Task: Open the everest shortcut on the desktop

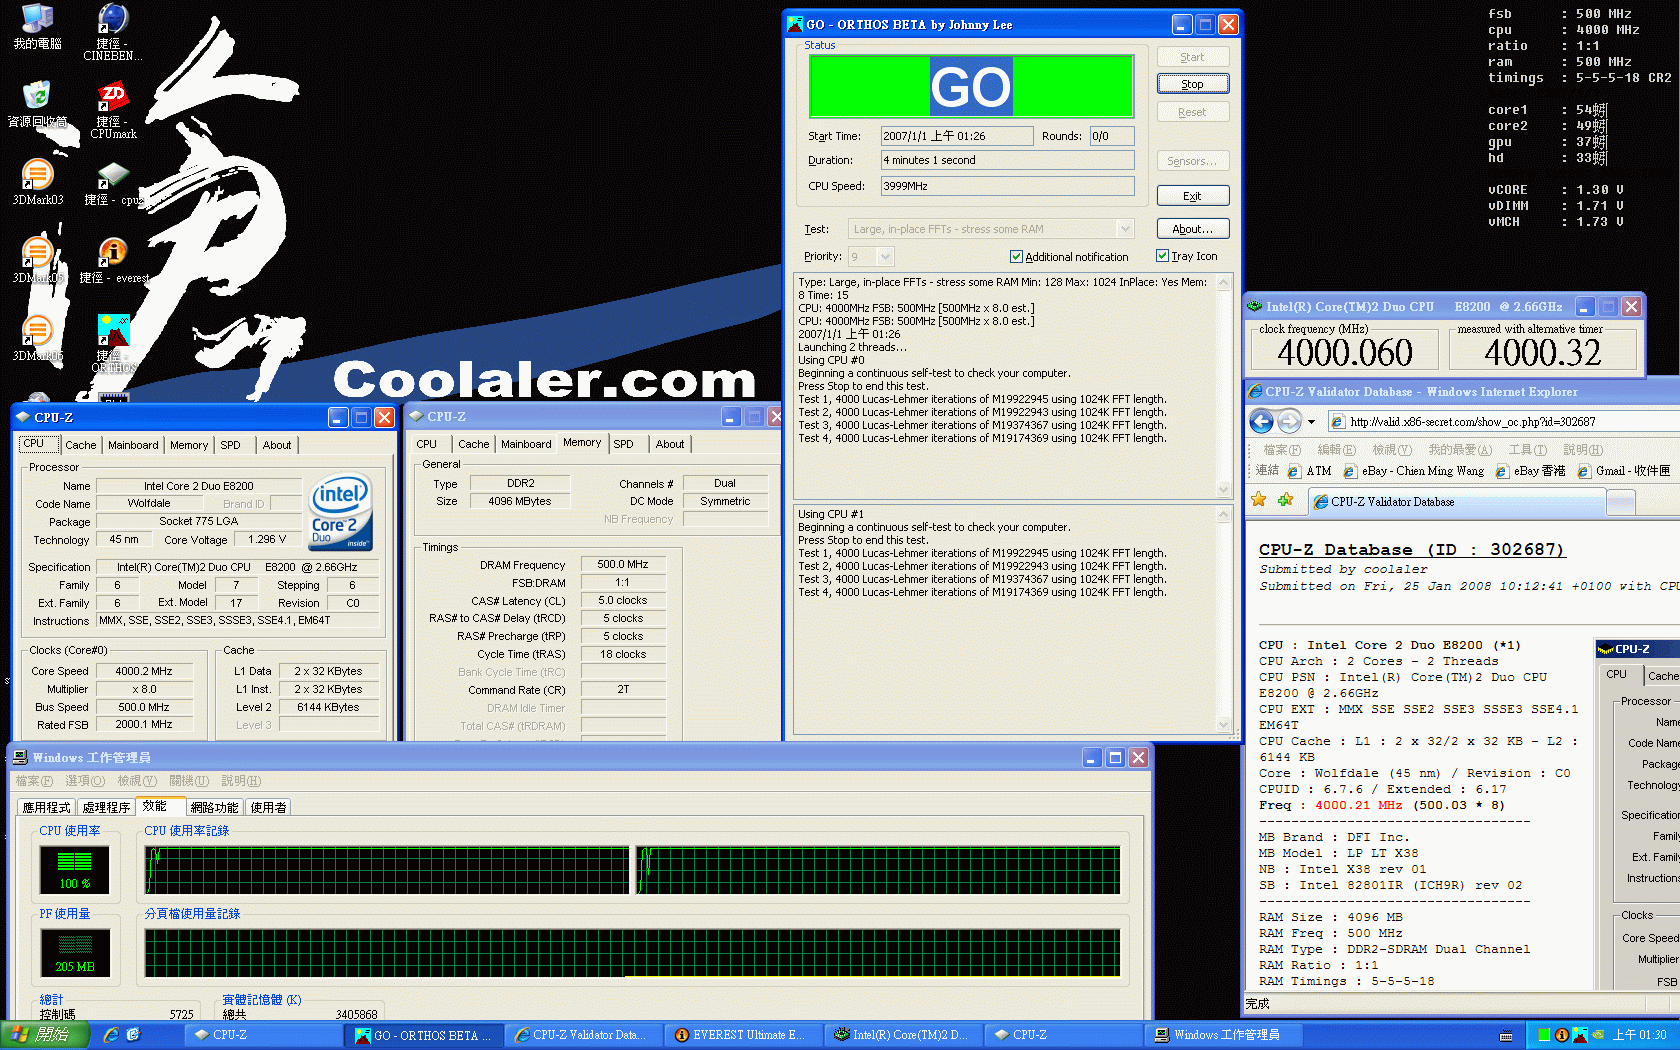Action: pyautogui.click(x=113, y=261)
